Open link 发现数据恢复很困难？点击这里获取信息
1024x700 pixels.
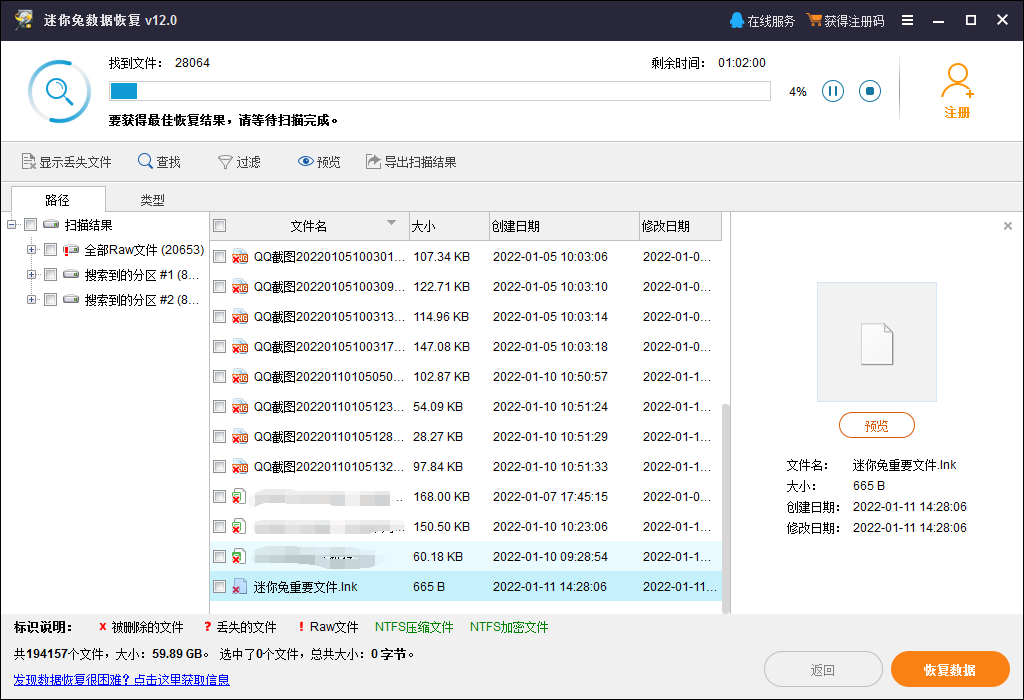point(121,680)
